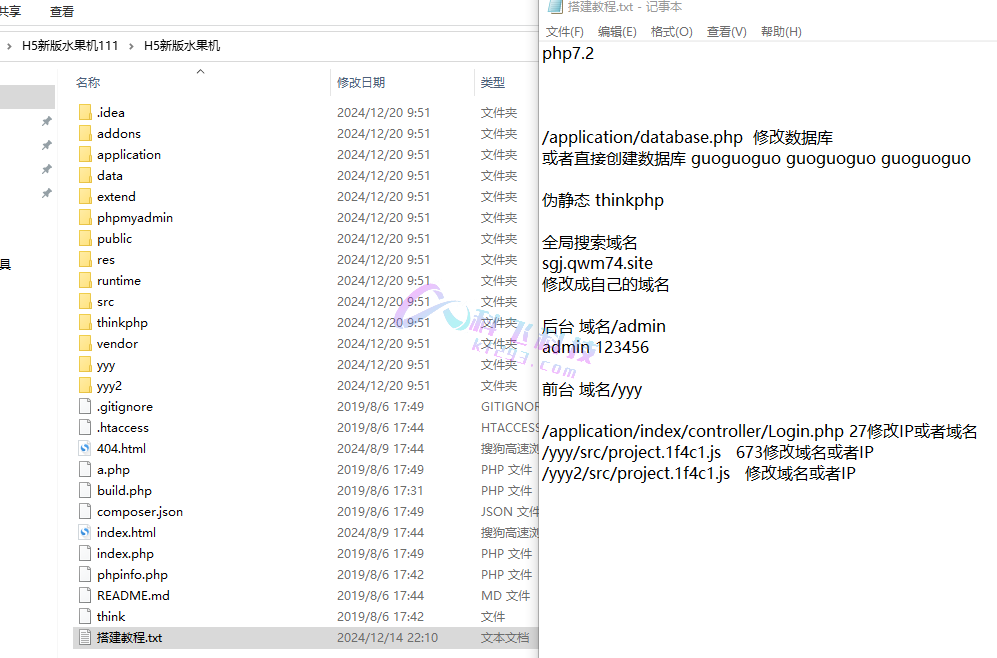Select the composer.json file name
Screen dimensions: 997x658
[x=140, y=512]
